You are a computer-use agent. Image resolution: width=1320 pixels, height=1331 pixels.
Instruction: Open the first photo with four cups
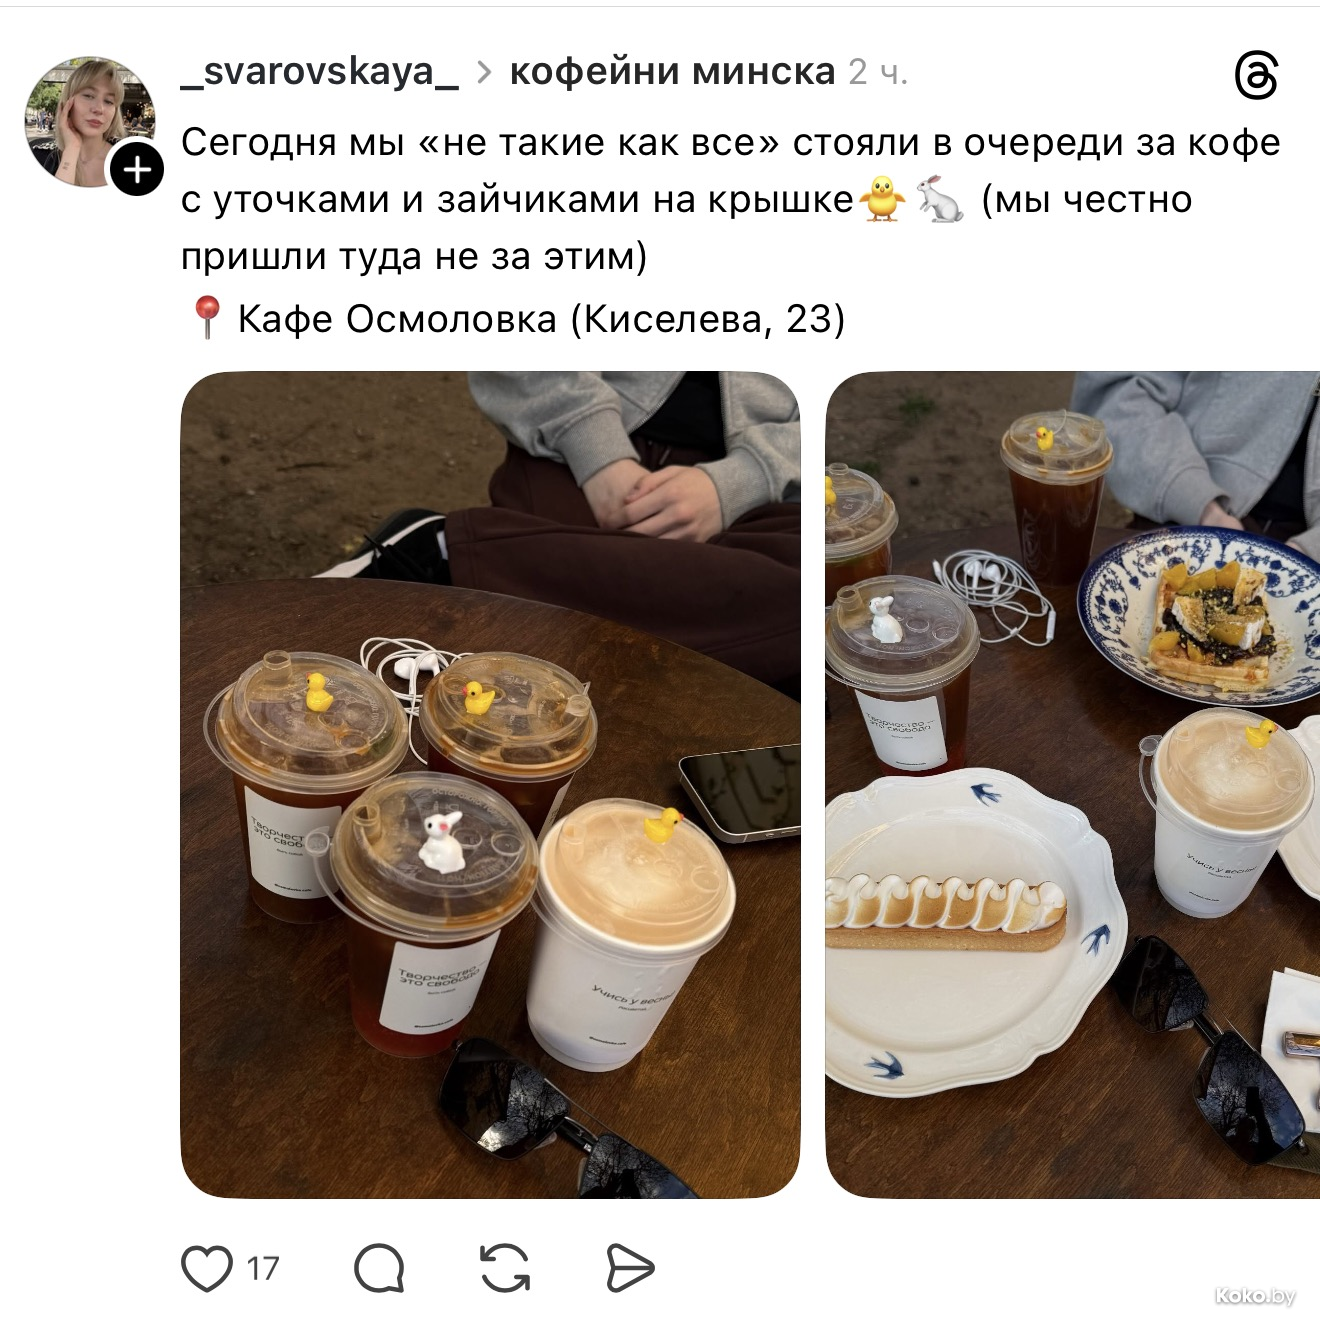(x=490, y=785)
